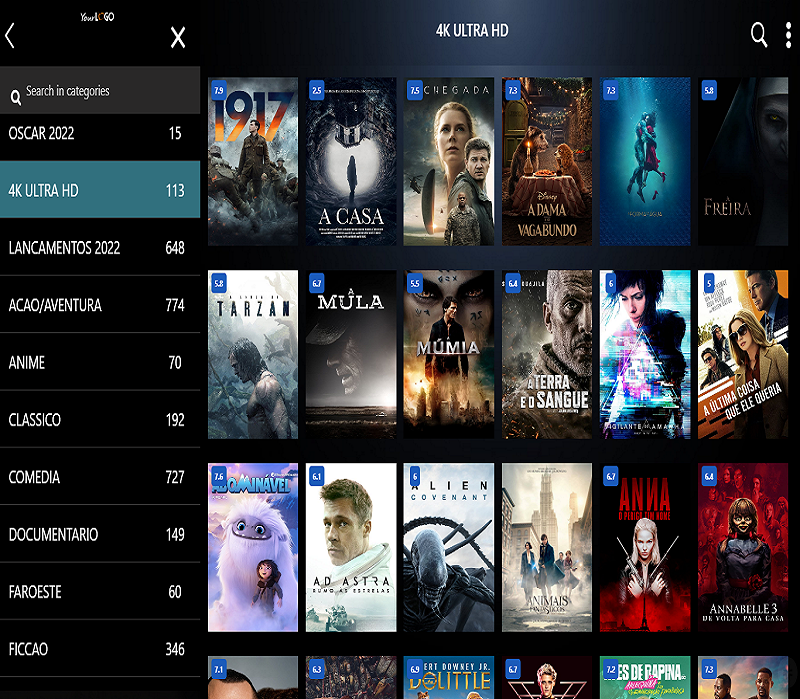Viewport: 800px width, 699px height.
Task: Click the 6.7 rating badge on Anna
Action: point(611,476)
